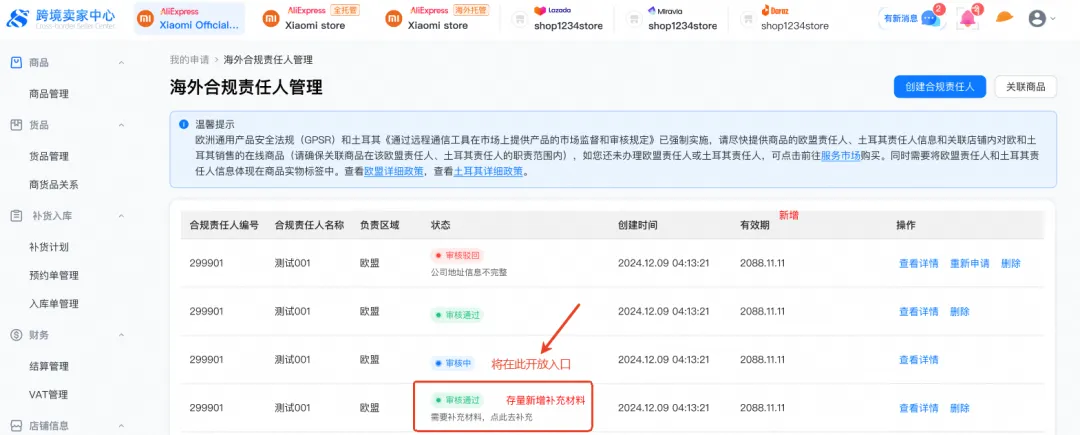Open the account dropdown arrow beside avatar
Image resolution: width=1080 pixels, height=435 pixels.
coord(1052,19)
